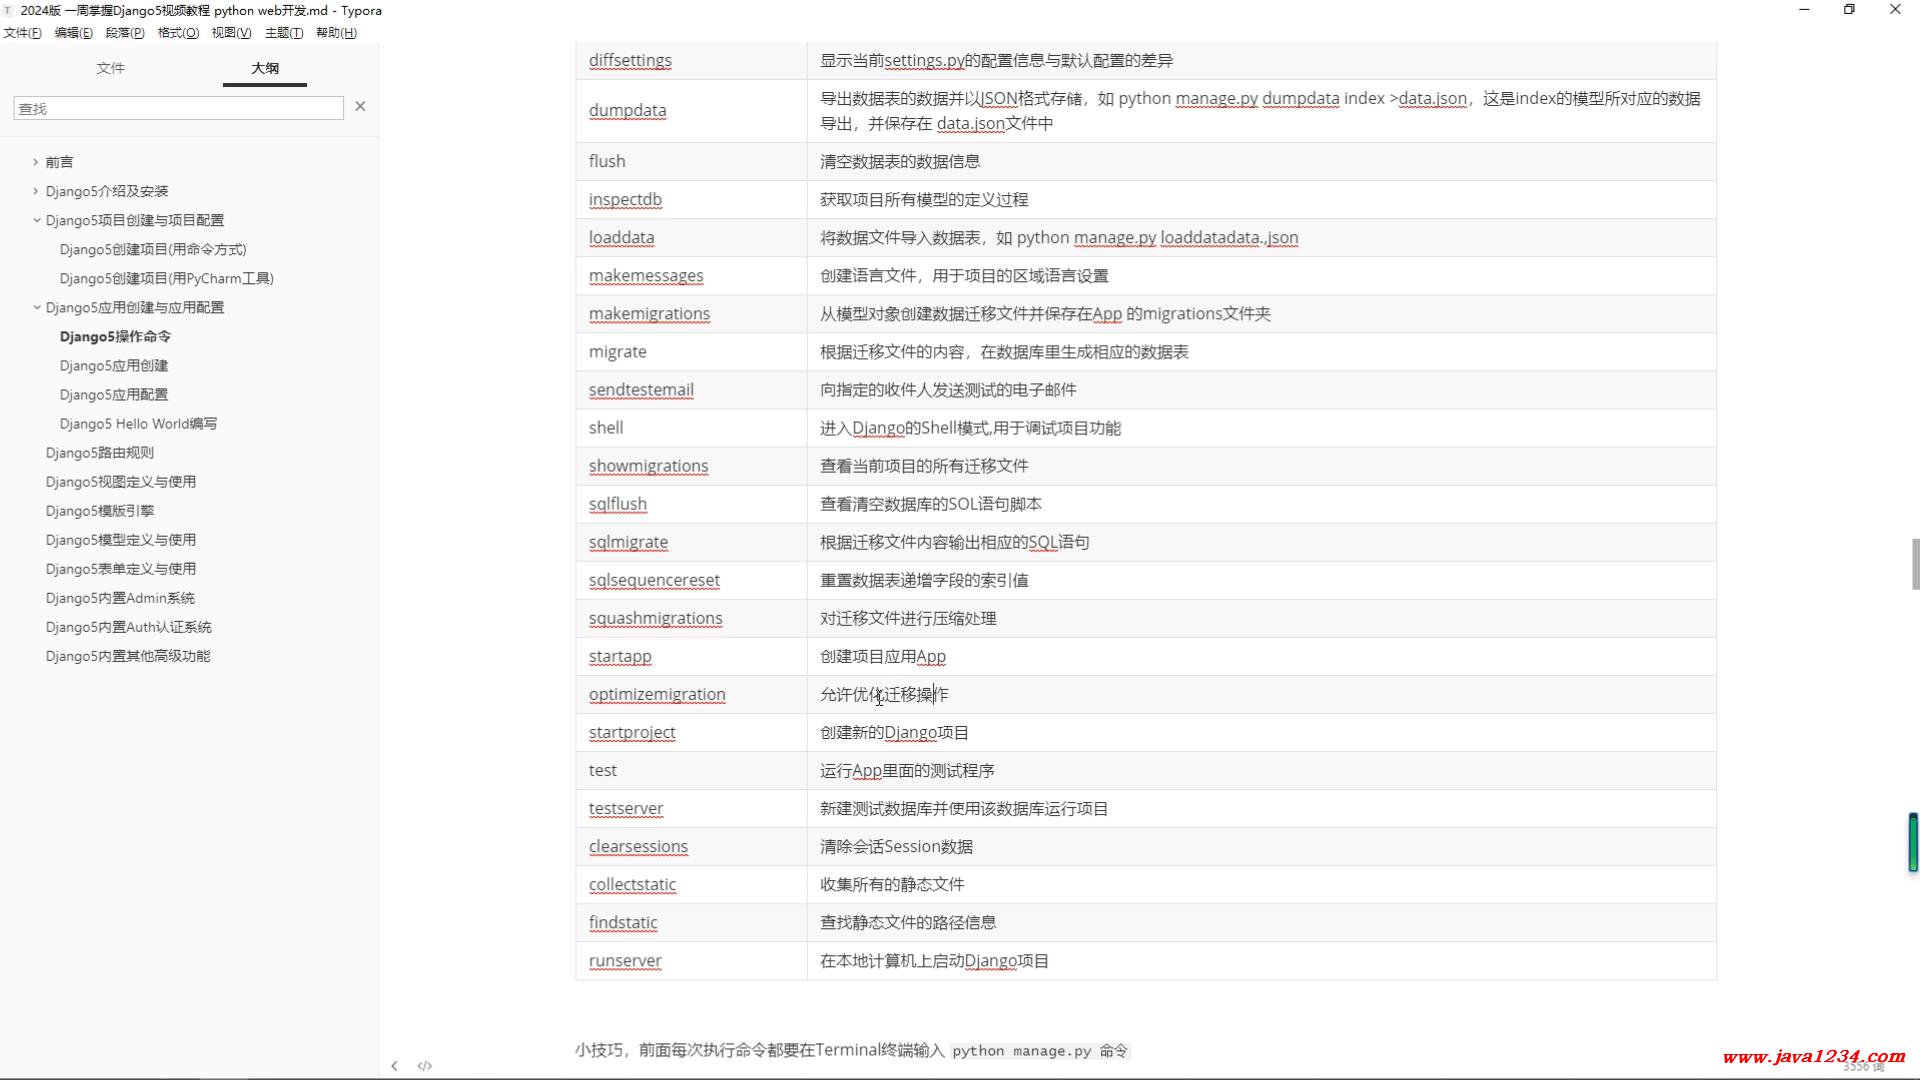The image size is (1920, 1080).
Task: Click the runserver command cell
Action: [x=691, y=959]
